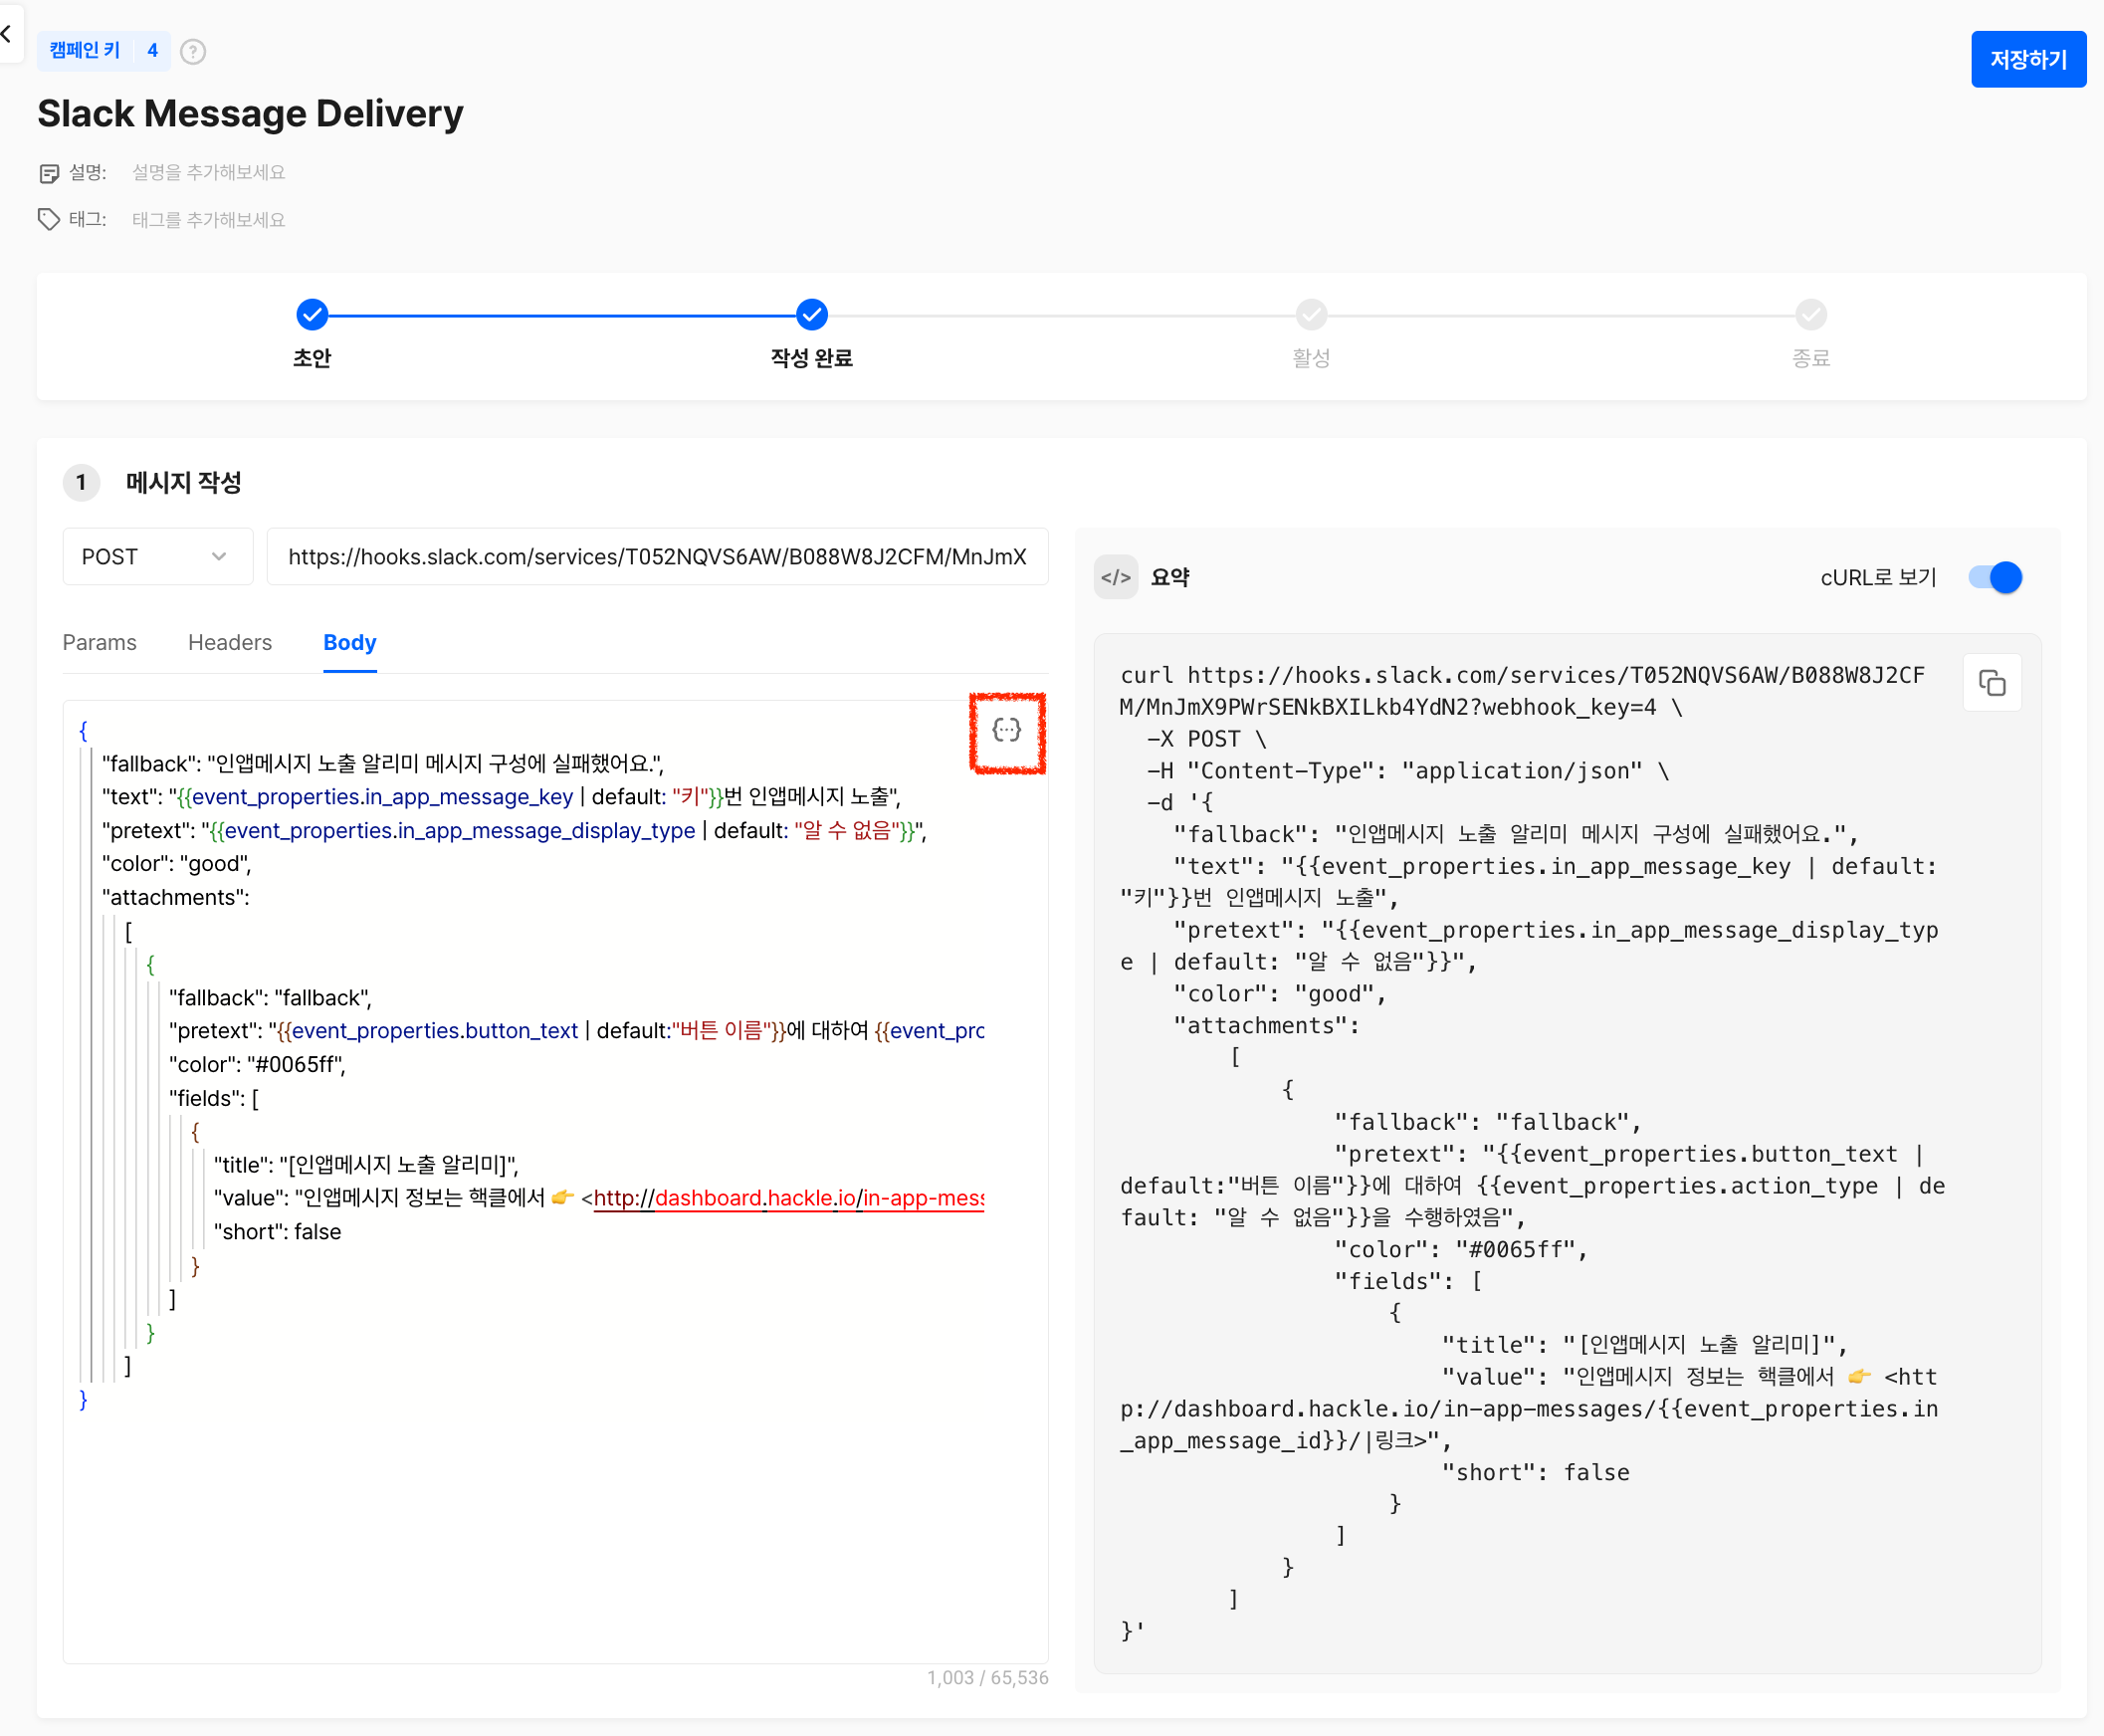The image size is (2104, 1736).
Task: Click the "title" line in body editor
Action: (366, 1165)
